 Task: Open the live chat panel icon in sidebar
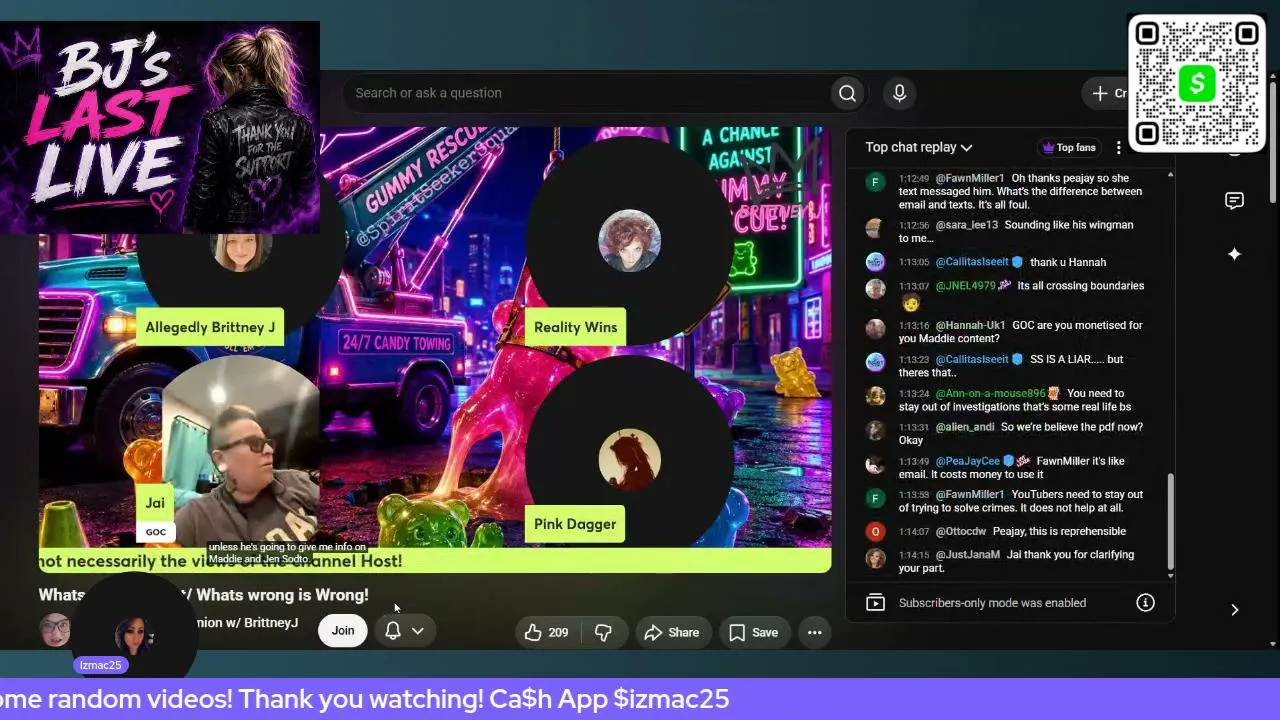pyautogui.click(x=1234, y=201)
